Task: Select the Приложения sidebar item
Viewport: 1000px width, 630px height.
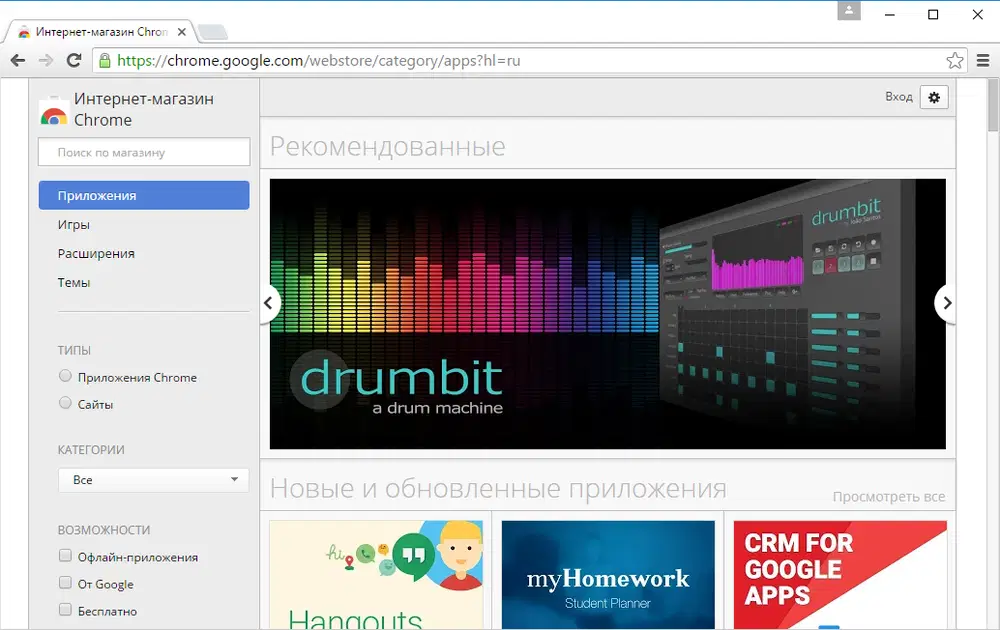Action: click(x=144, y=195)
